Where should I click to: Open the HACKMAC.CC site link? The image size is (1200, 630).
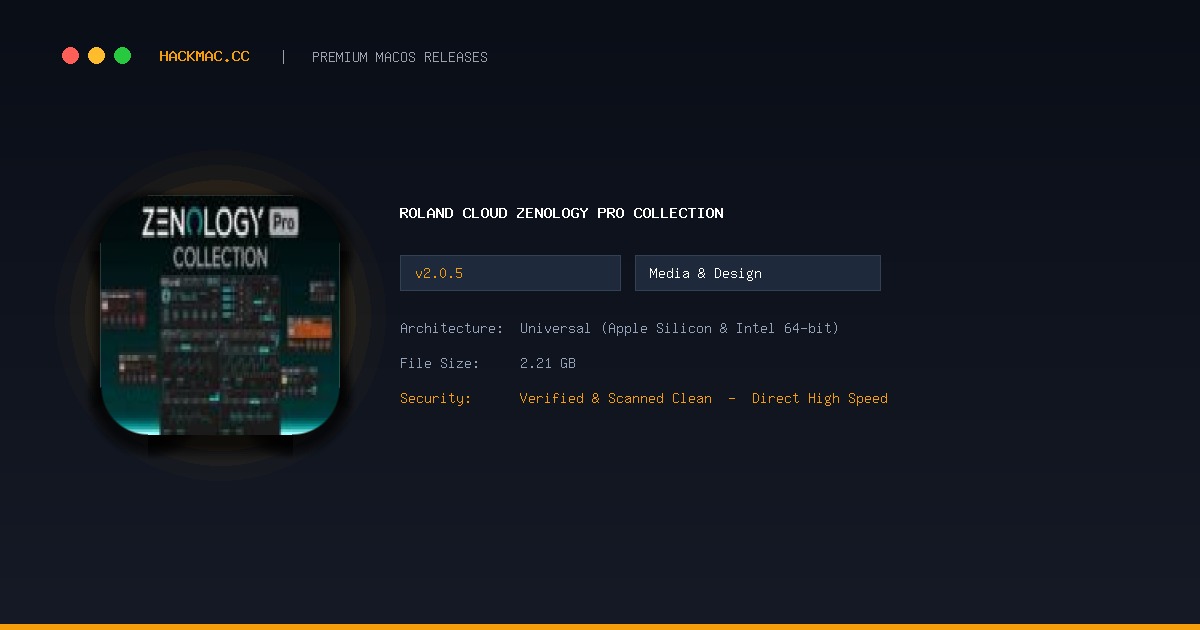[x=205, y=57]
